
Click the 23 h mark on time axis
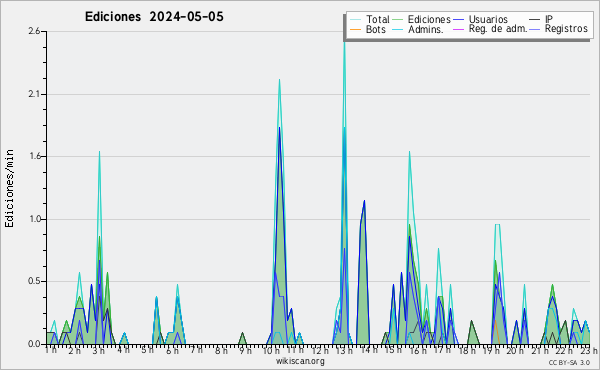click(589, 350)
